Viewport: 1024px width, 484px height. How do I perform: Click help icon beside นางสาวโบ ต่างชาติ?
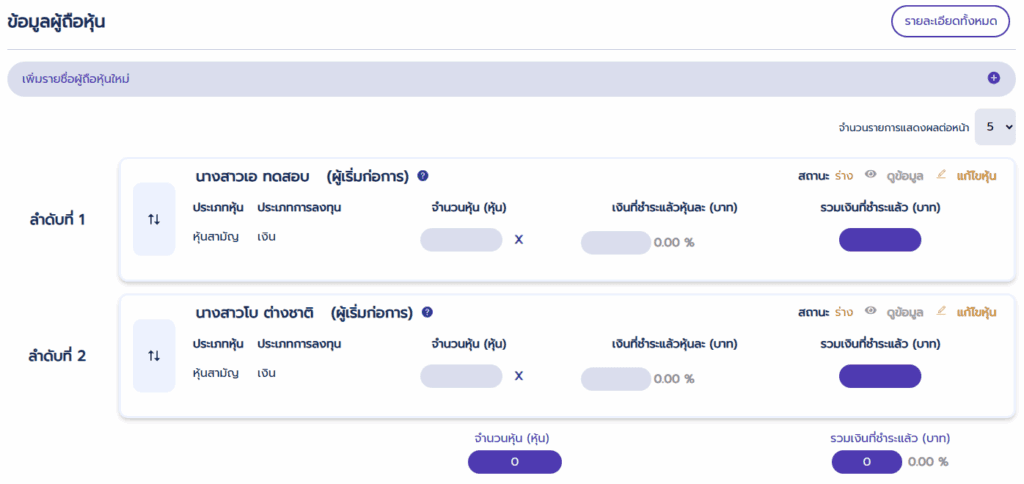427,312
